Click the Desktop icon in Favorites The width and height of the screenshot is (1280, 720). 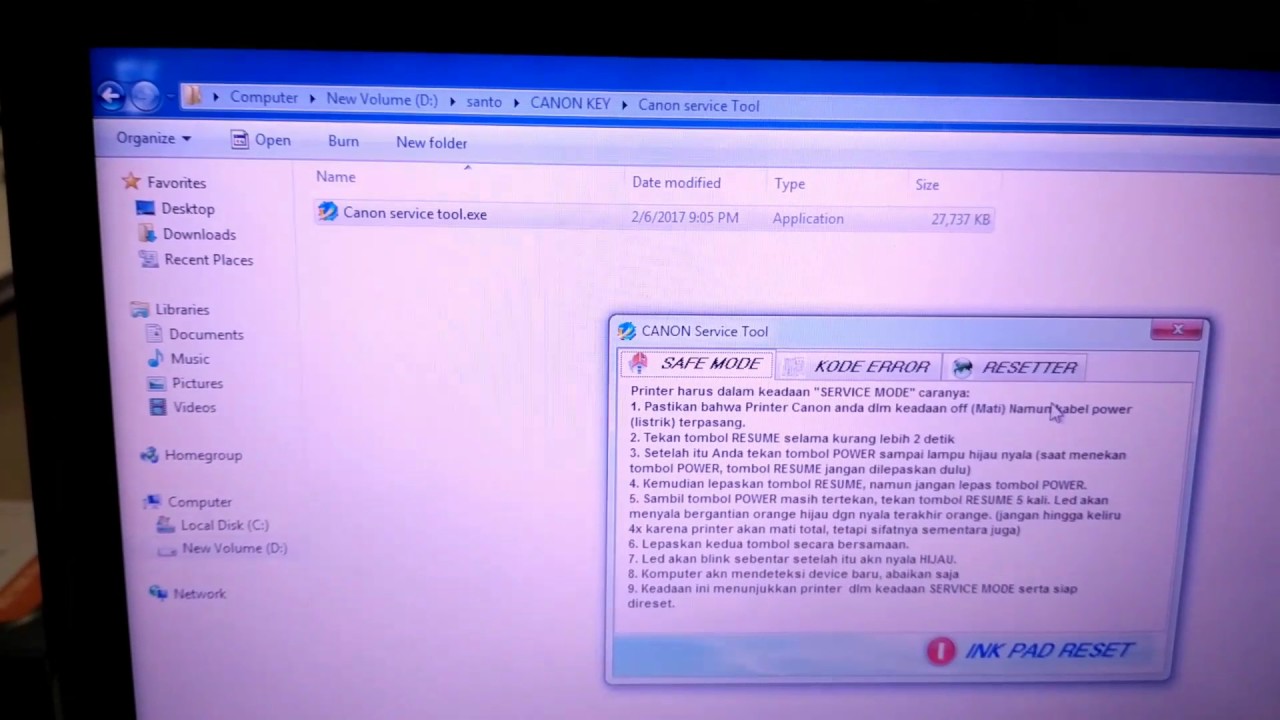click(145, 208)
